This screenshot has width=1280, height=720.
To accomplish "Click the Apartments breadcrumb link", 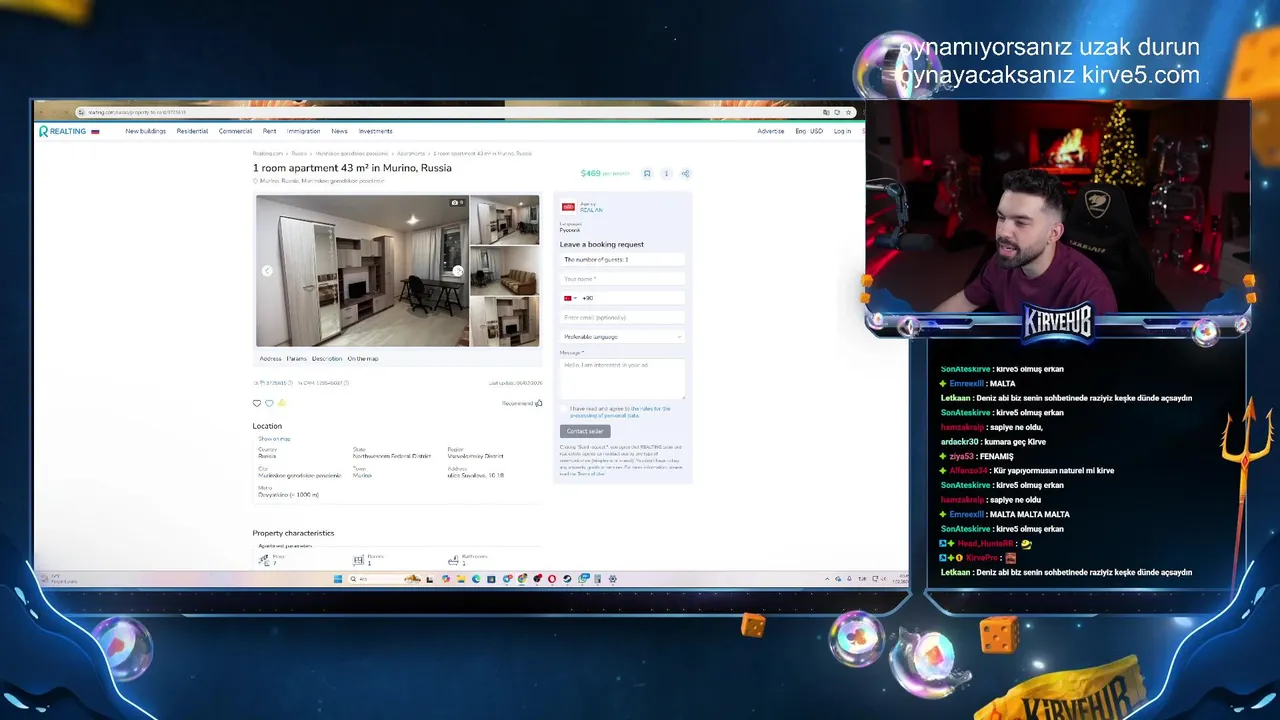I will [x=411, y=153].
